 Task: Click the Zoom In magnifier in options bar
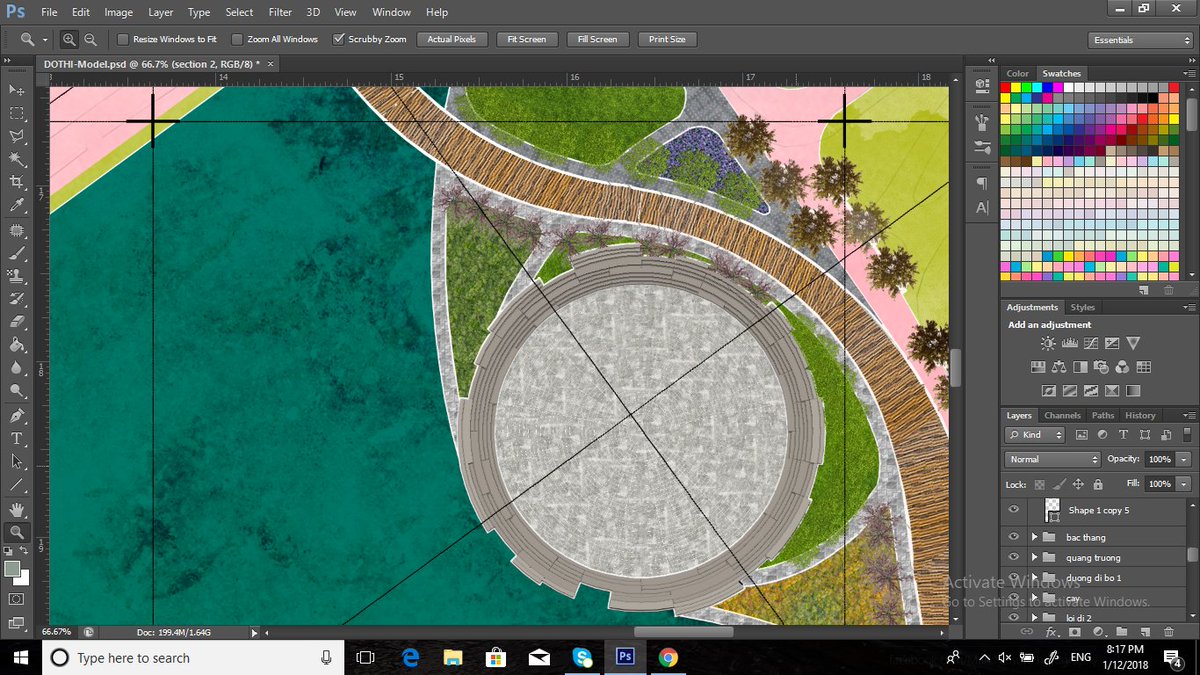coord(69,39)
